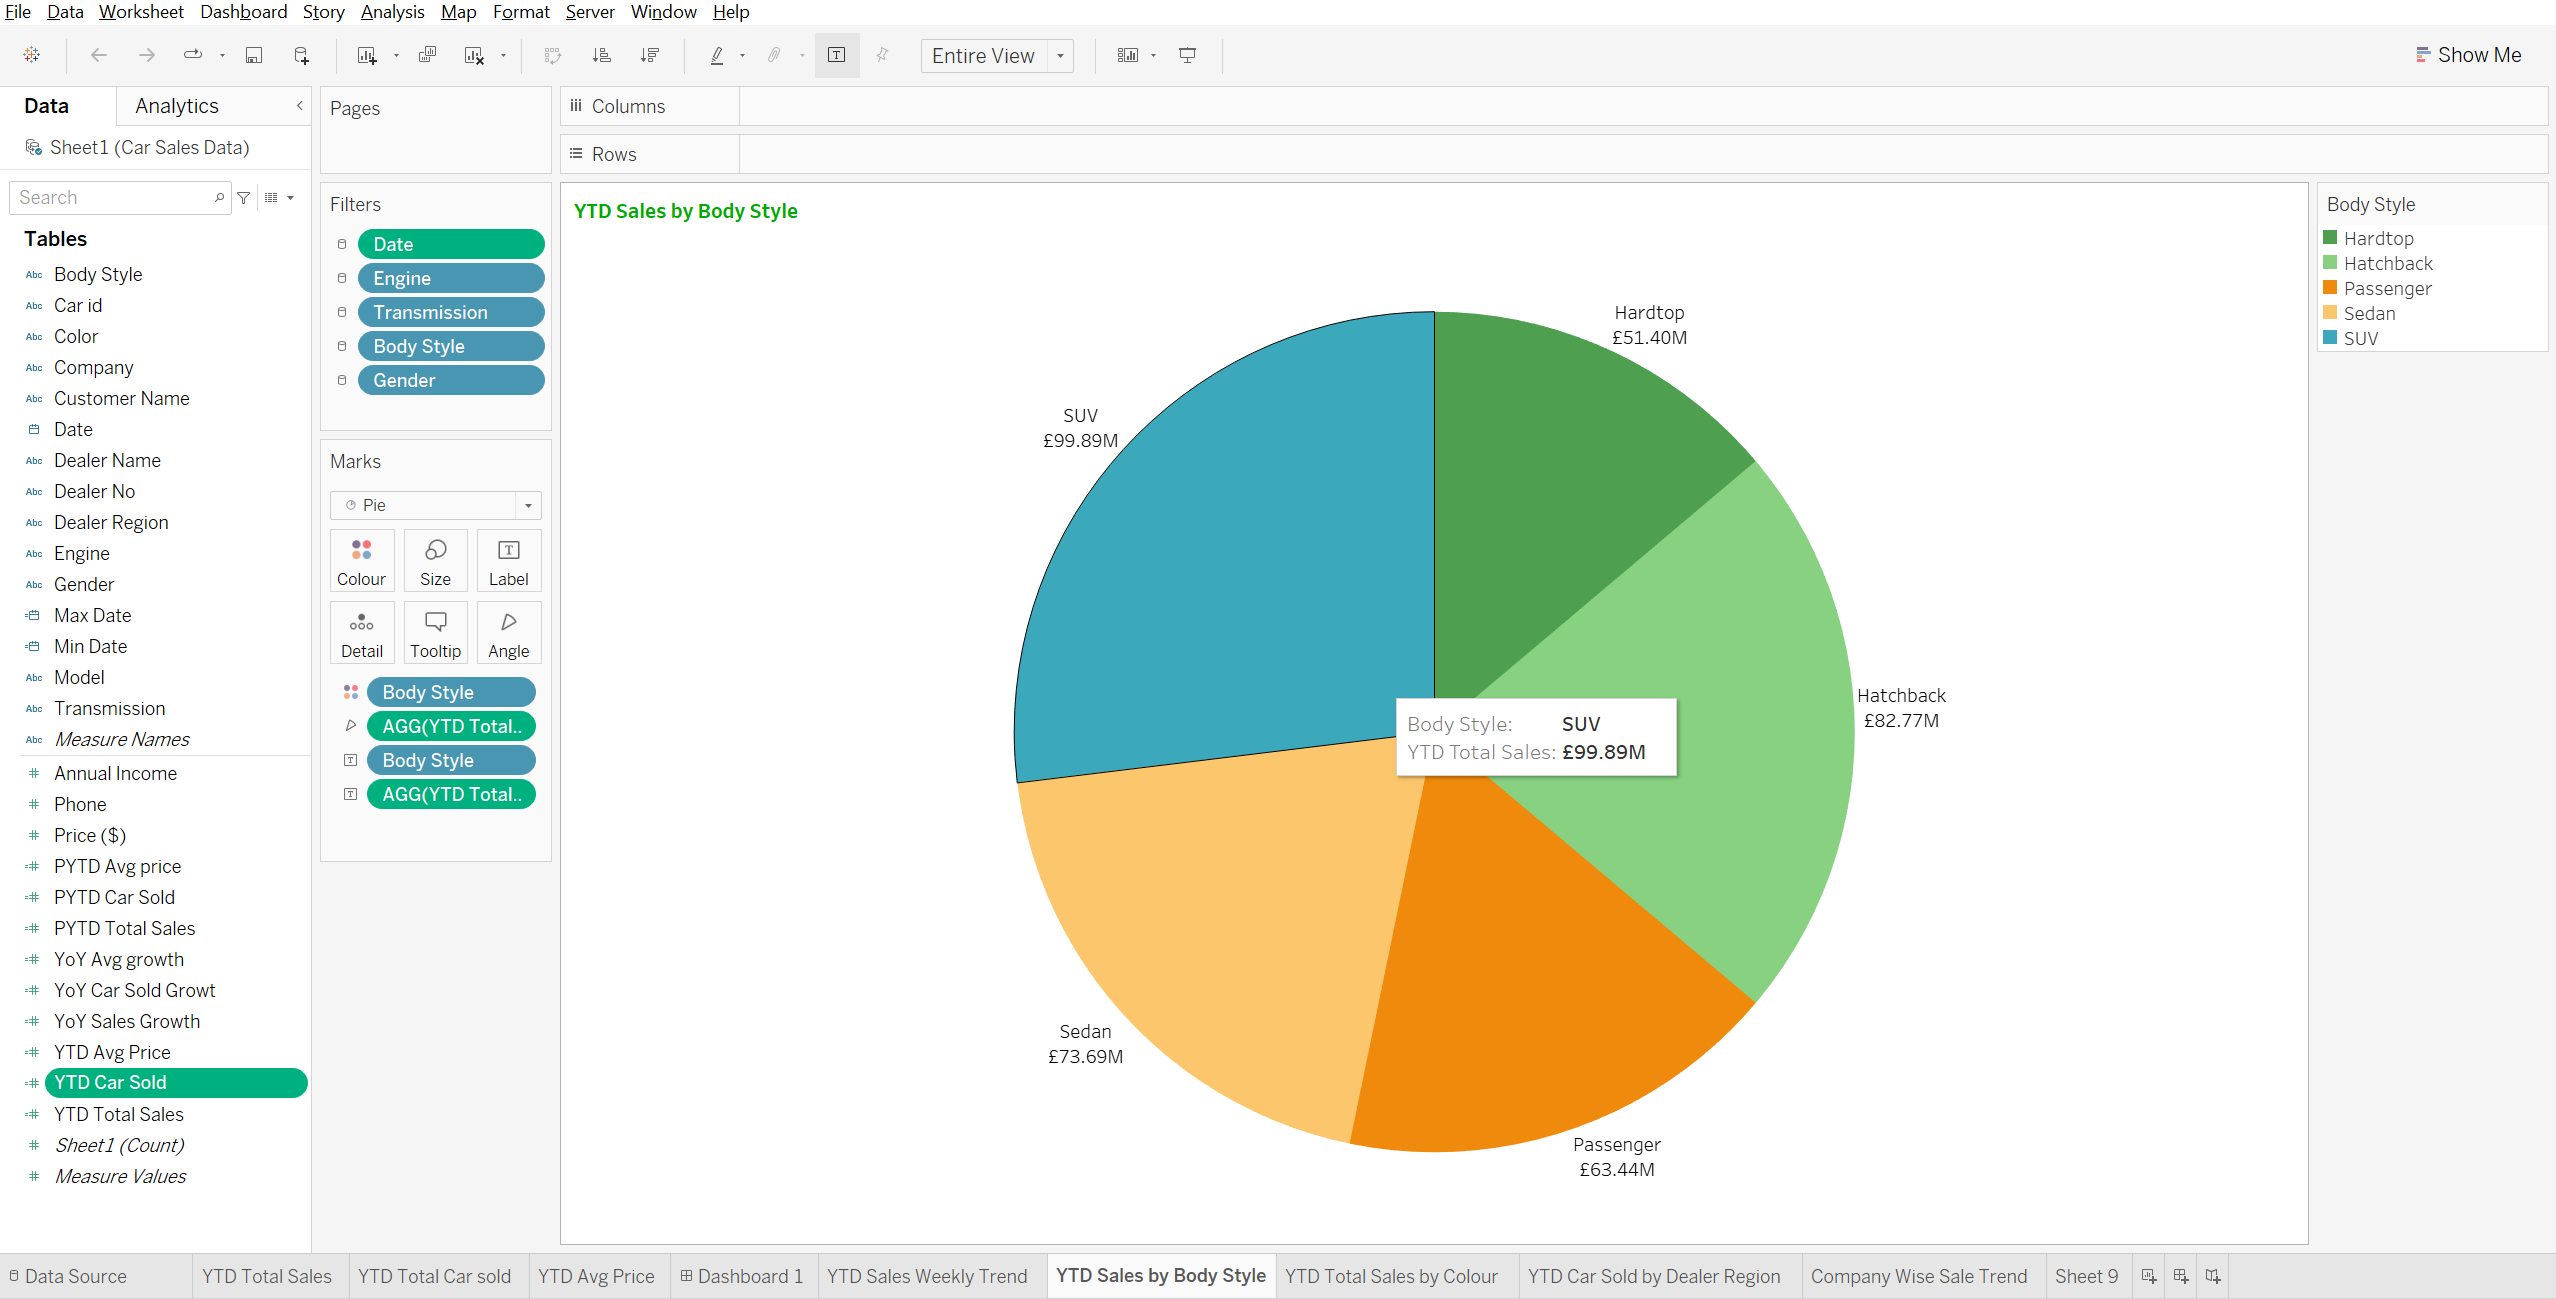Collapse the Data pane with chevron

299,106
